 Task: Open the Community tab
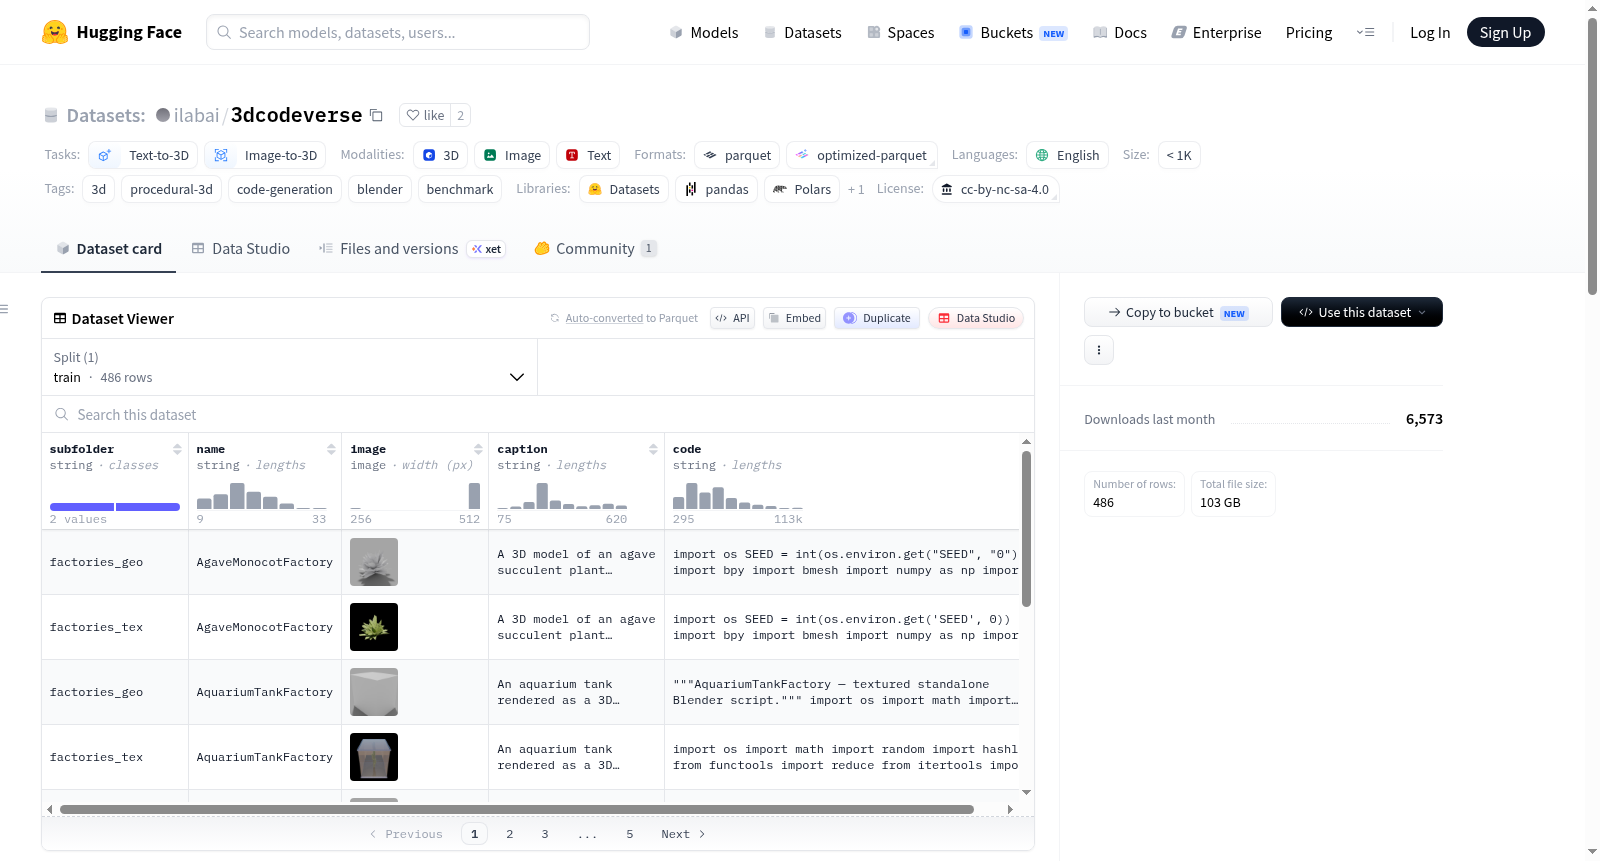click(x=595, y=248)
